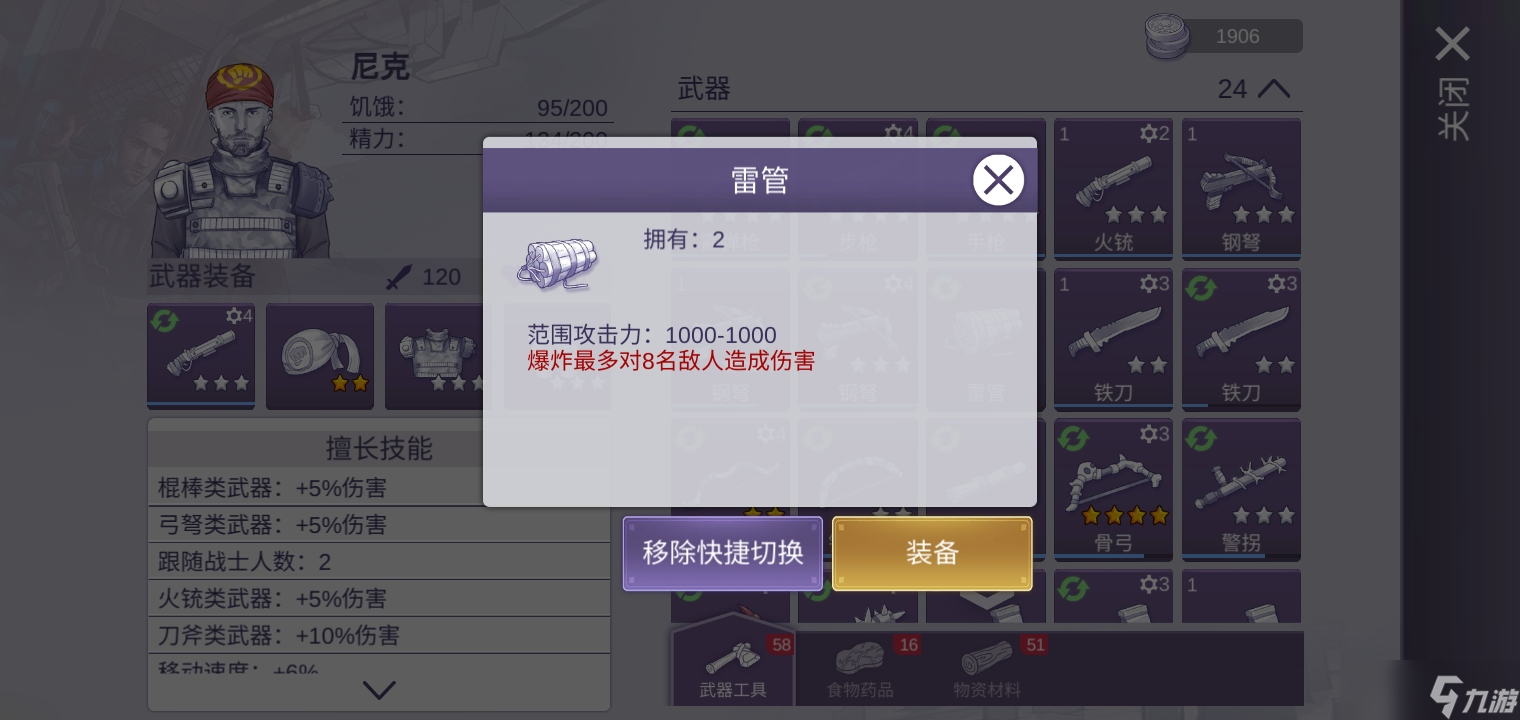1520x720 pixels.
Task: Select the 钢弩 crossbow item
Action: point(1241,189)
